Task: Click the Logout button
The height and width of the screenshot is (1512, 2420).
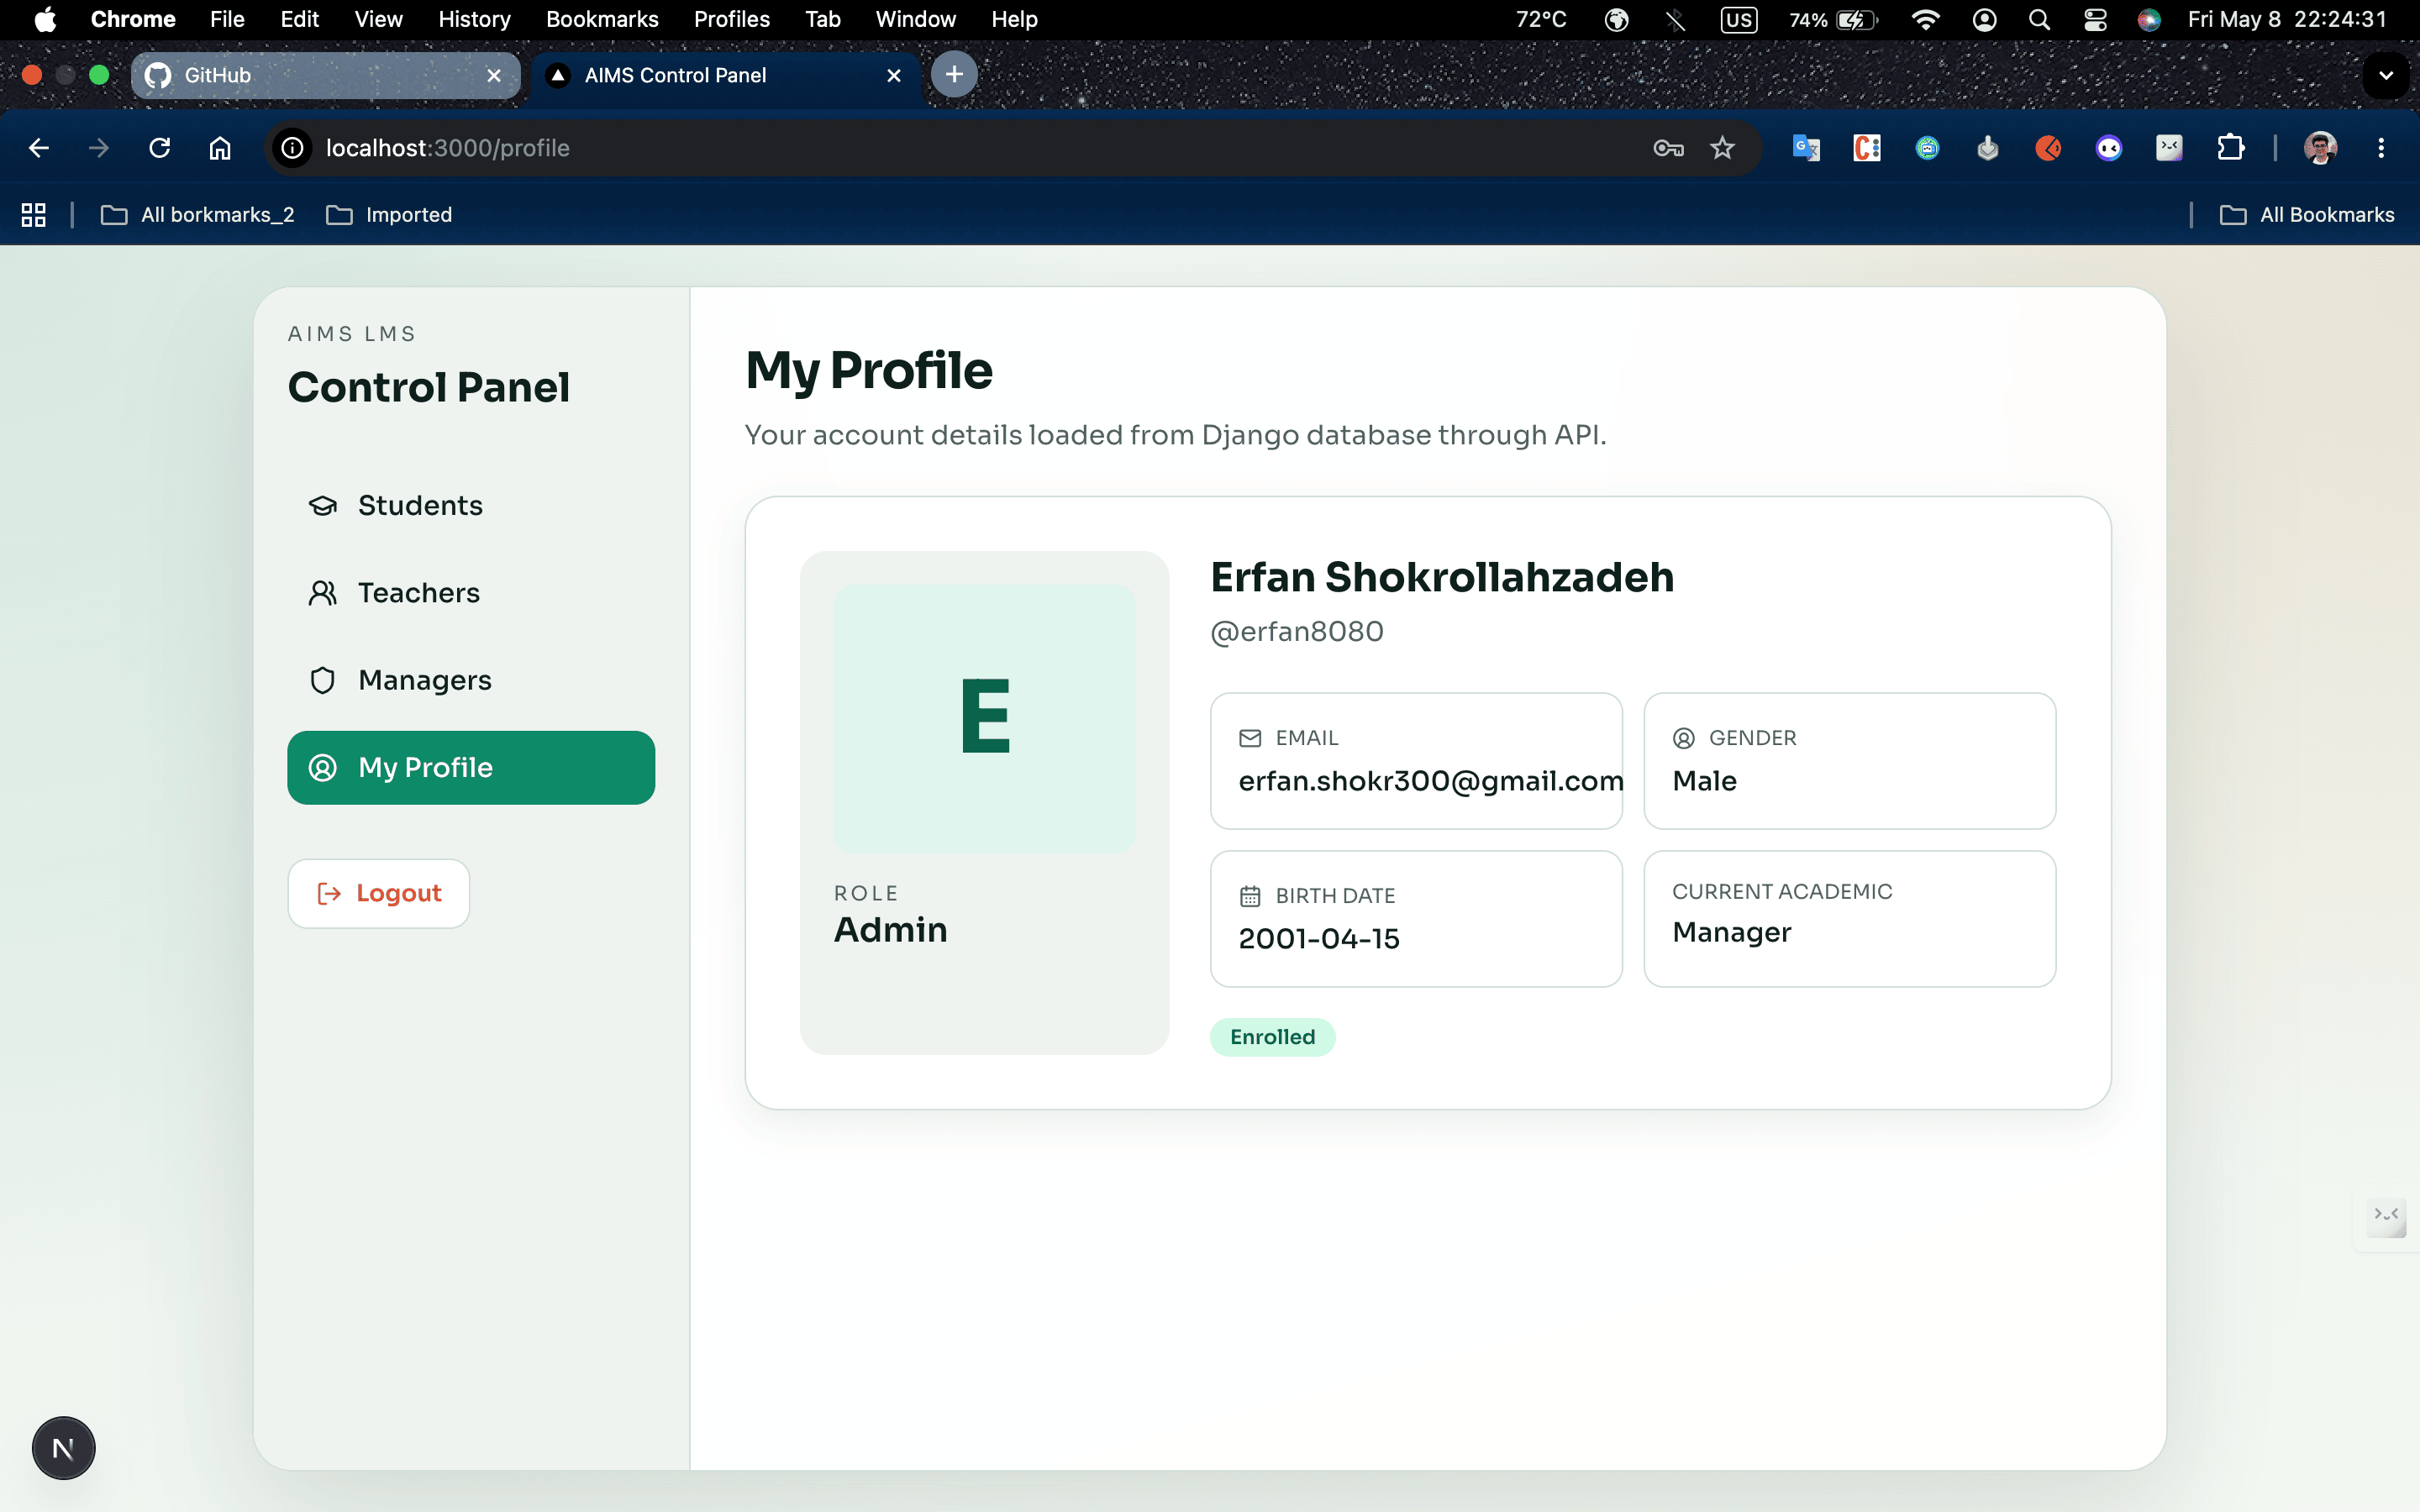Action: pyautogui.click(x=379, y=893)
